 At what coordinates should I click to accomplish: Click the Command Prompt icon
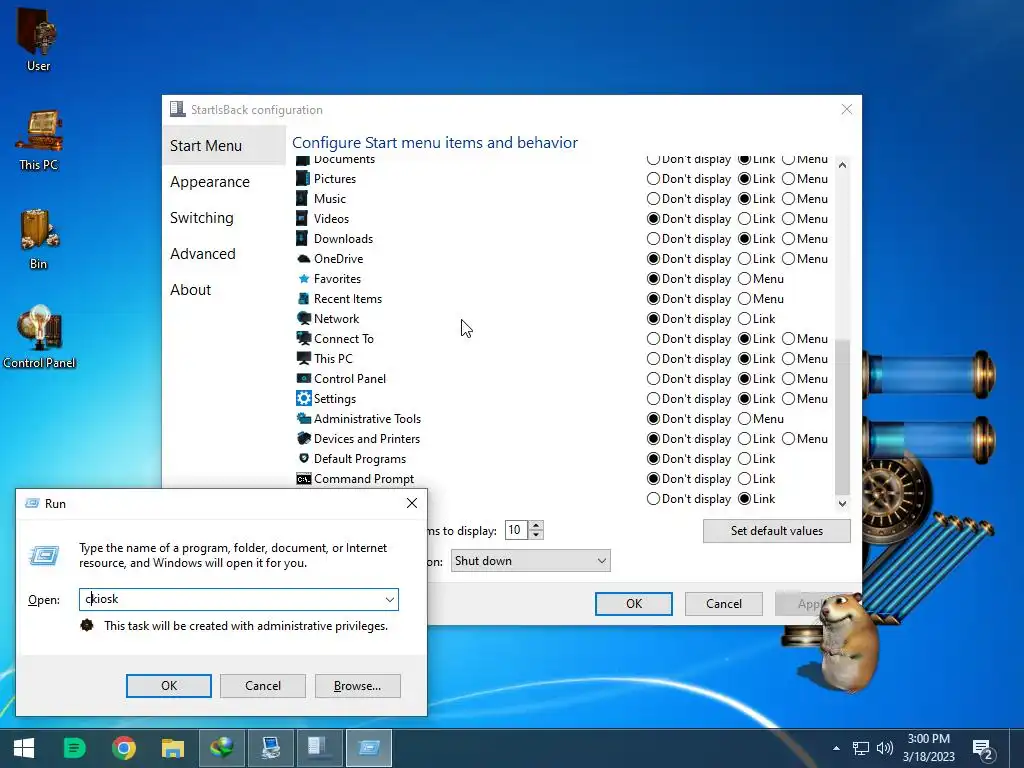304,479
